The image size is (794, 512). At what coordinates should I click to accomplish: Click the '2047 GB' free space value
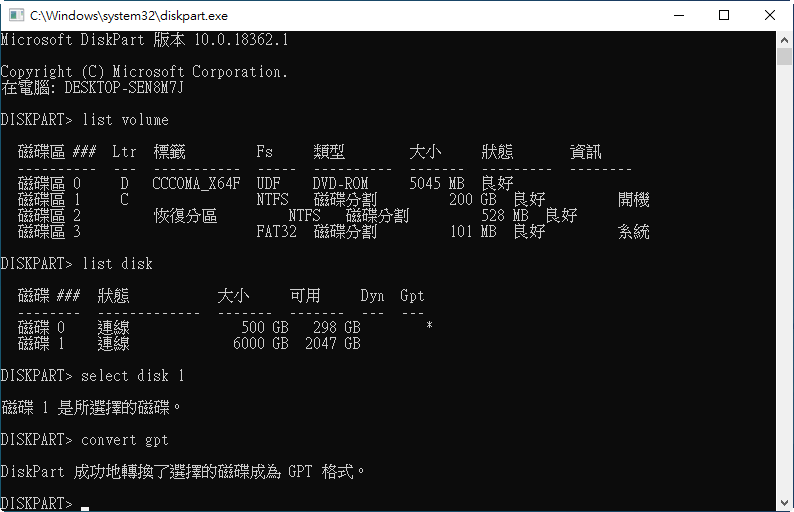click(x=333, y=343)
